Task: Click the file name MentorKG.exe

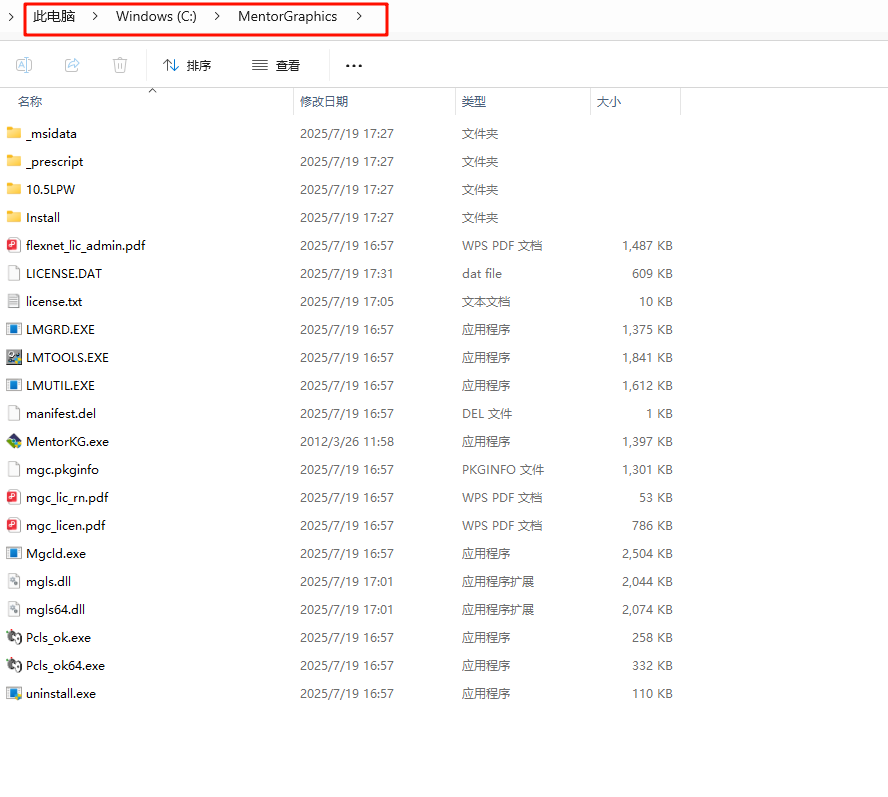Action: coord(67,442)
